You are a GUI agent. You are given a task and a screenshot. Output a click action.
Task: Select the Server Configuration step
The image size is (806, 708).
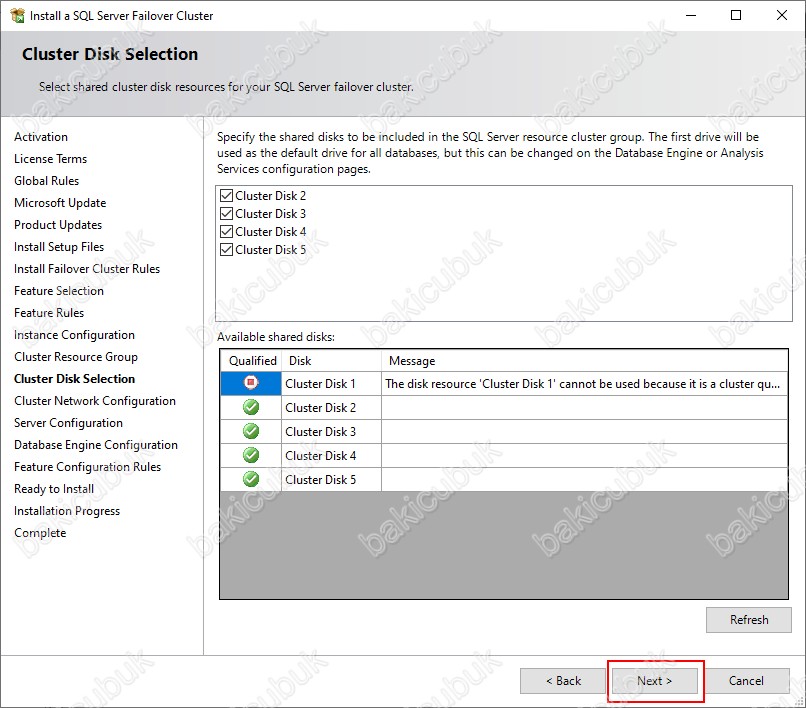pyautogui.click(x=68, y=423)
